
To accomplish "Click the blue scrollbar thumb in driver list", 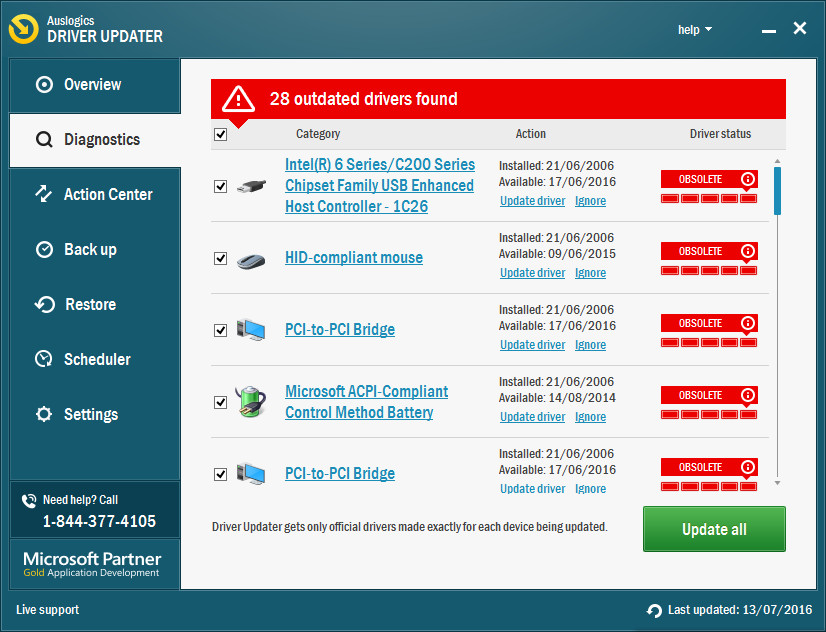I will click(778, 191).
